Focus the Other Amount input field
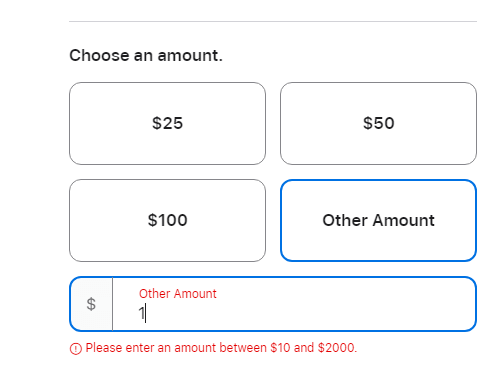 pyautogui.click(x=273, y=304)
